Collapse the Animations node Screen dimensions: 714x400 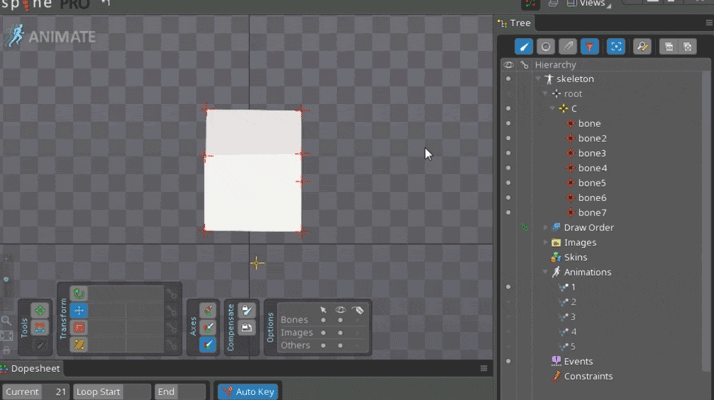[x=545, y=272]
